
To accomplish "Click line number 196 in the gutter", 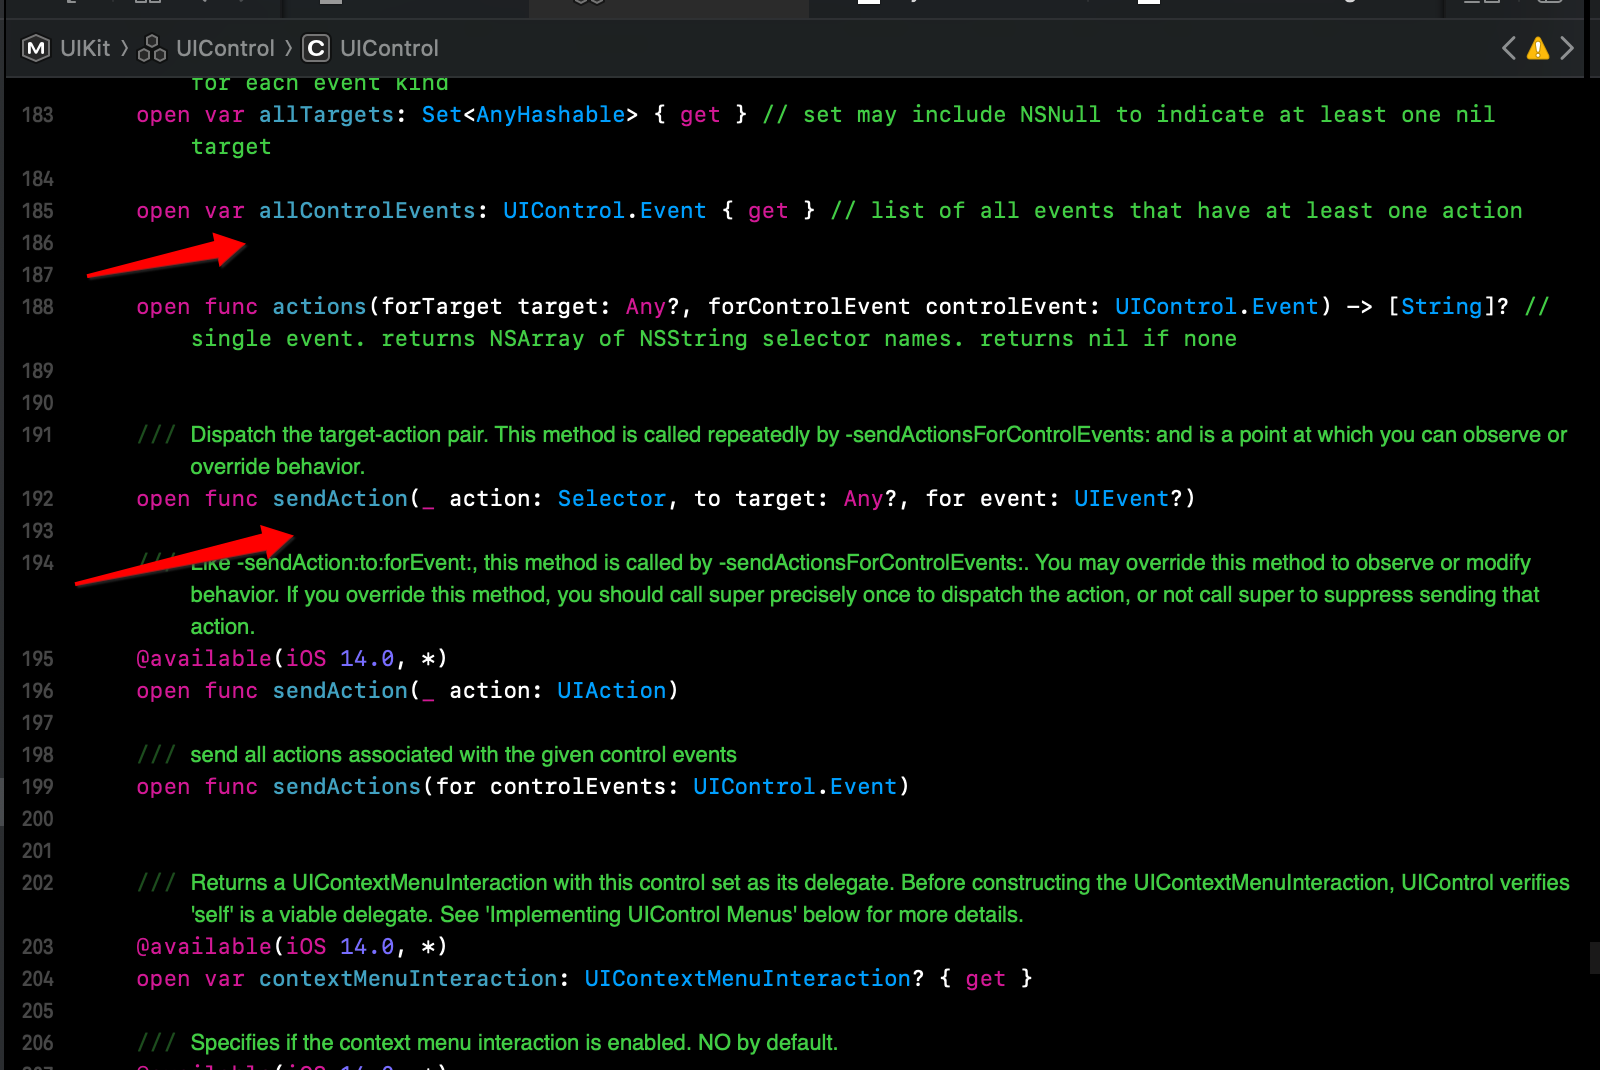I will tap(37, 691).
